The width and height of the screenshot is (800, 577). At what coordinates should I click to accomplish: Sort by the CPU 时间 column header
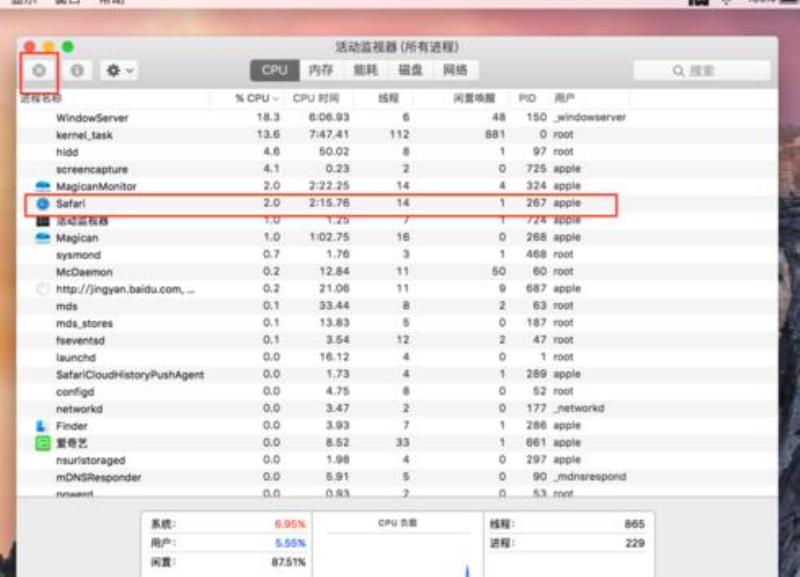tap(316, 98)
